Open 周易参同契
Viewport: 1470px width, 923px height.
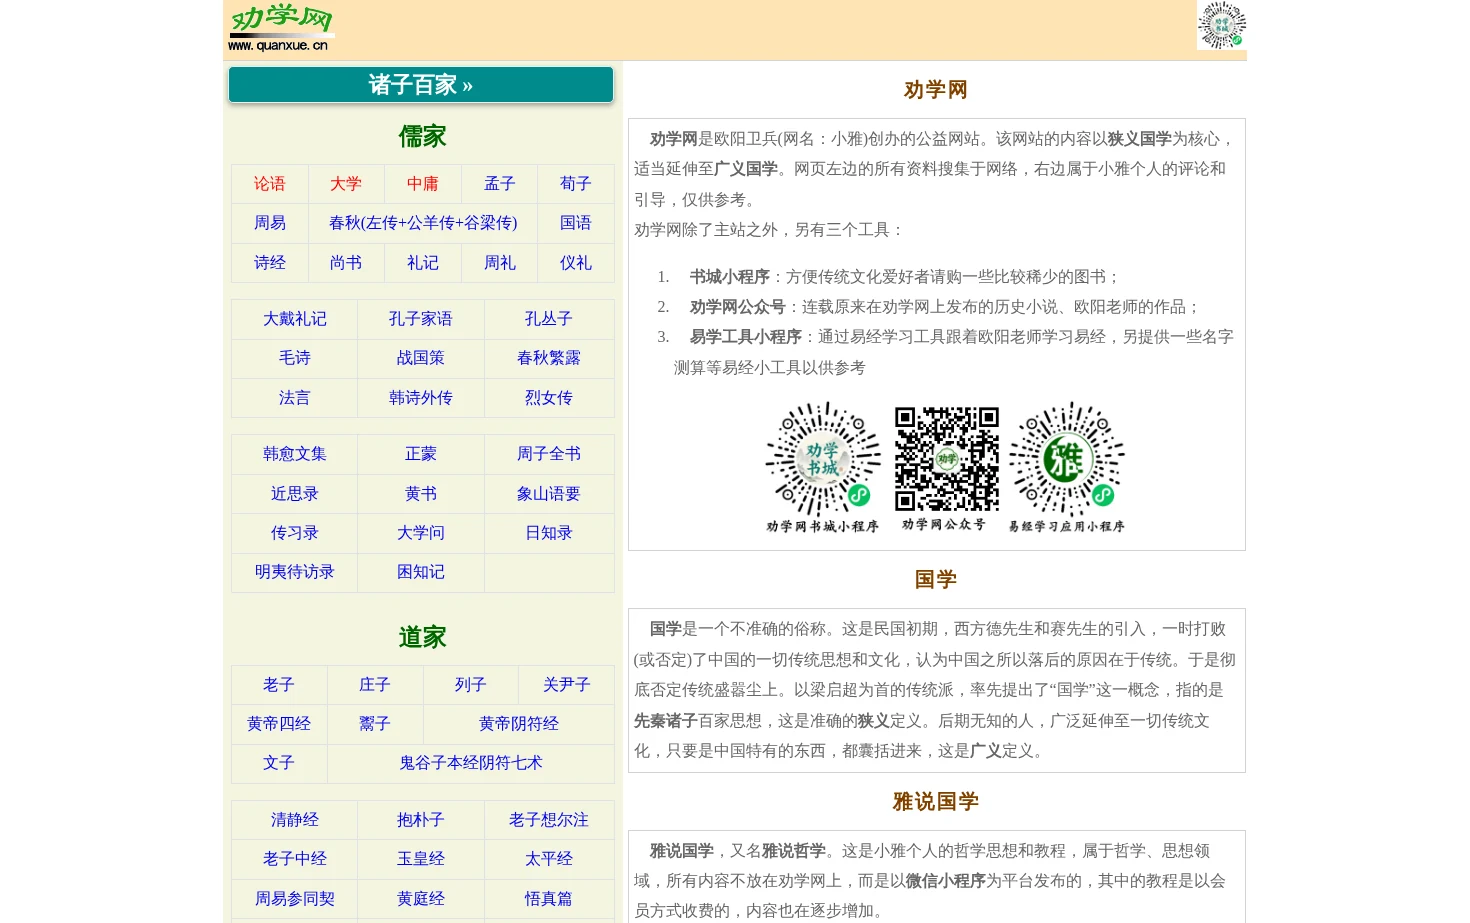(x=295, y=899)
